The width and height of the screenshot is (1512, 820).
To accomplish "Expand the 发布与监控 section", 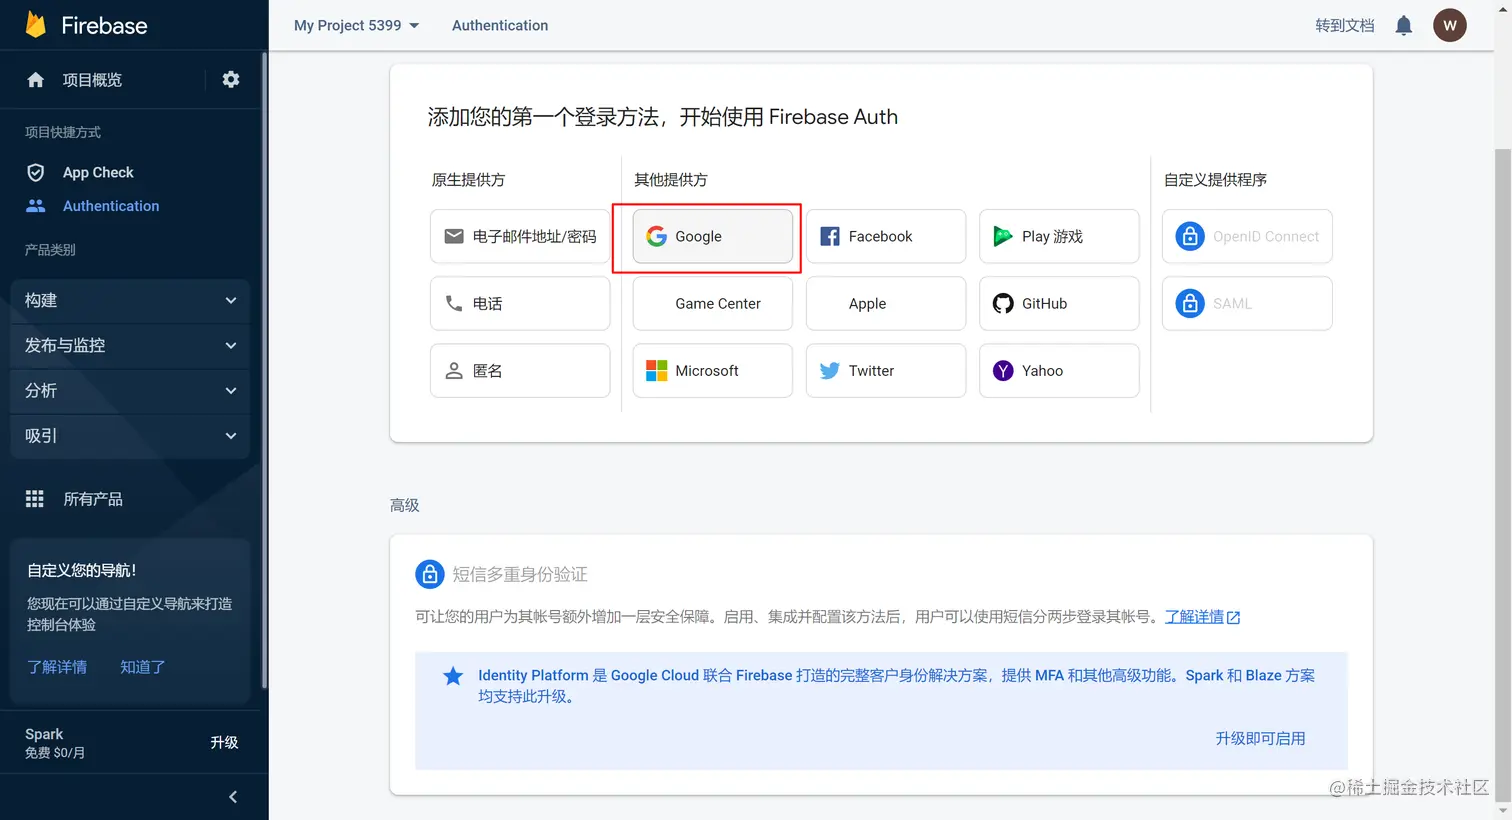I will (x=130, y=345).
